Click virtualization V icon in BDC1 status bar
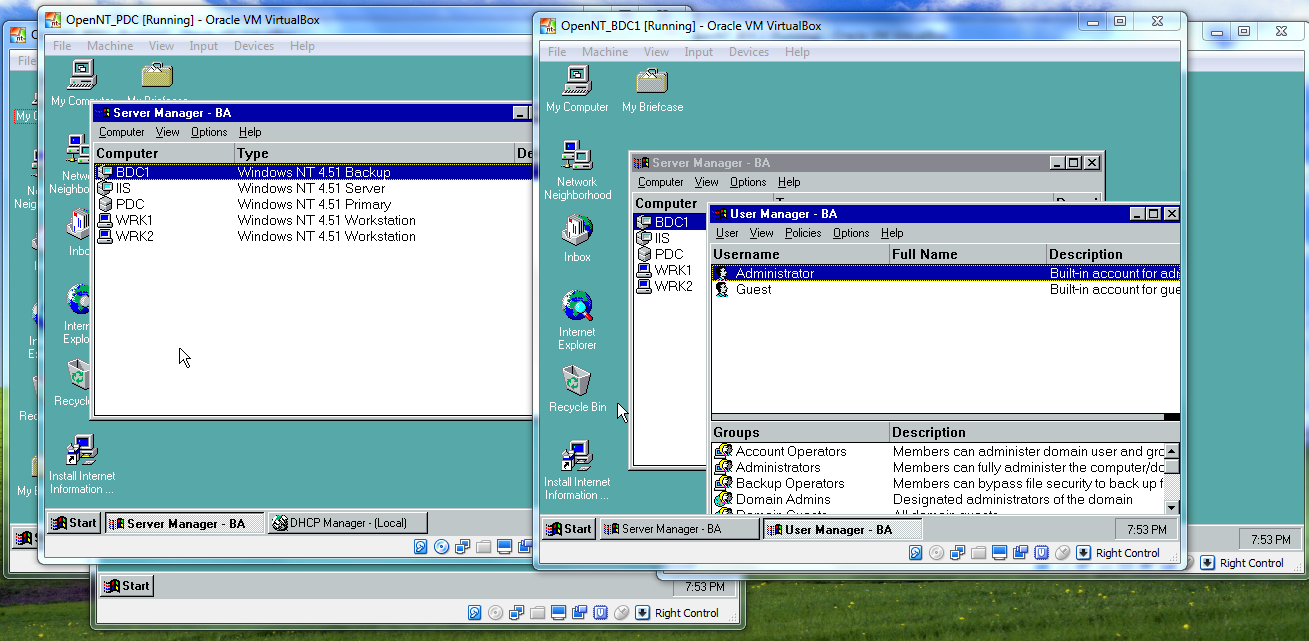Screen dimensions: 1309x641 pos(1041,553)
